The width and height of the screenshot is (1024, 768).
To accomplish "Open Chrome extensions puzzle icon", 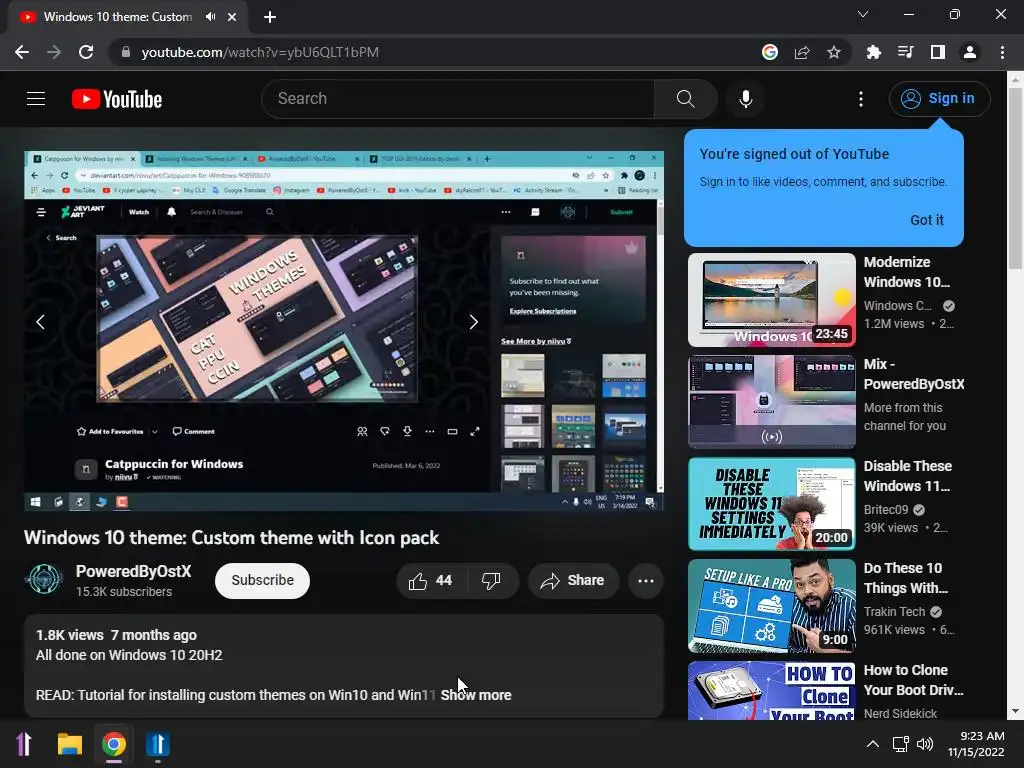I will (873, 52).
